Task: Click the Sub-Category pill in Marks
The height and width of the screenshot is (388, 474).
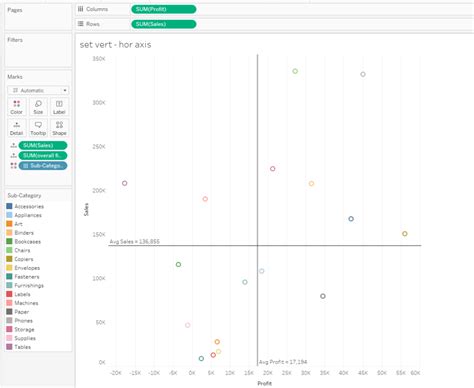Action: pyautogui.click(x=43, y=166)
